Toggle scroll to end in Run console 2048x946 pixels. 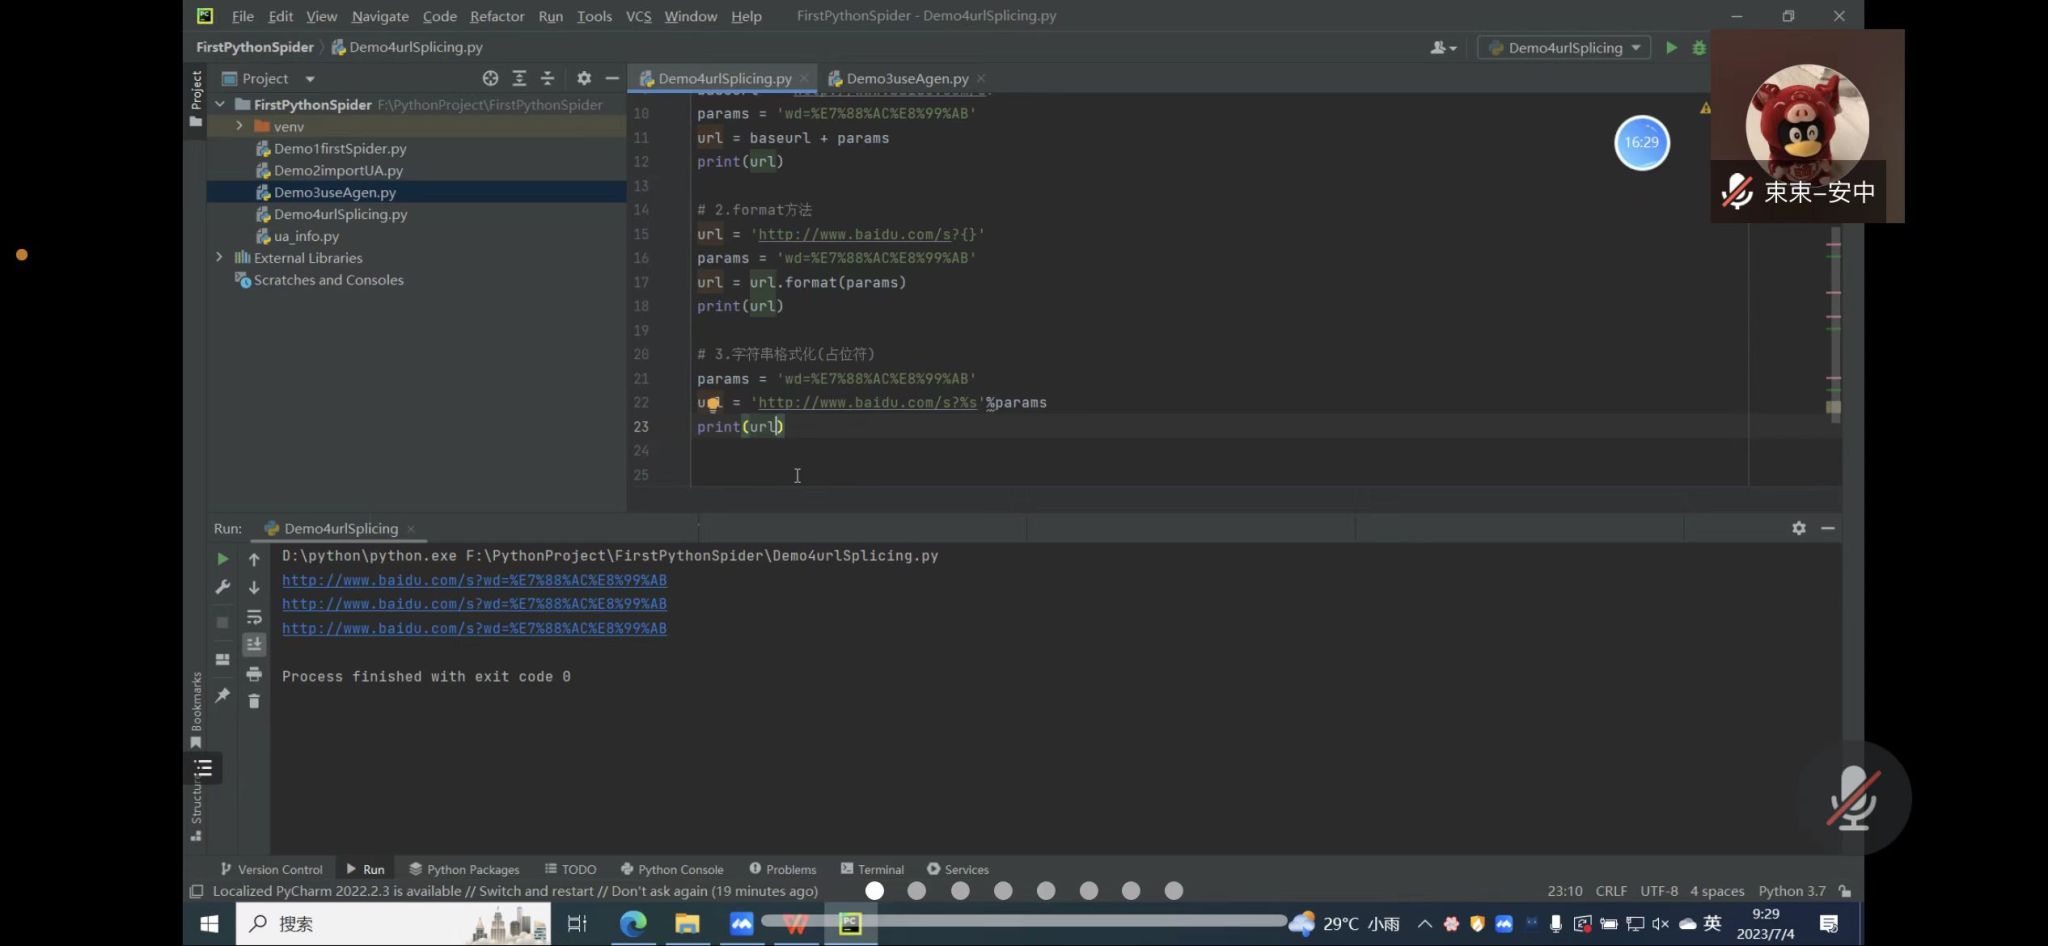click(254, 645)
